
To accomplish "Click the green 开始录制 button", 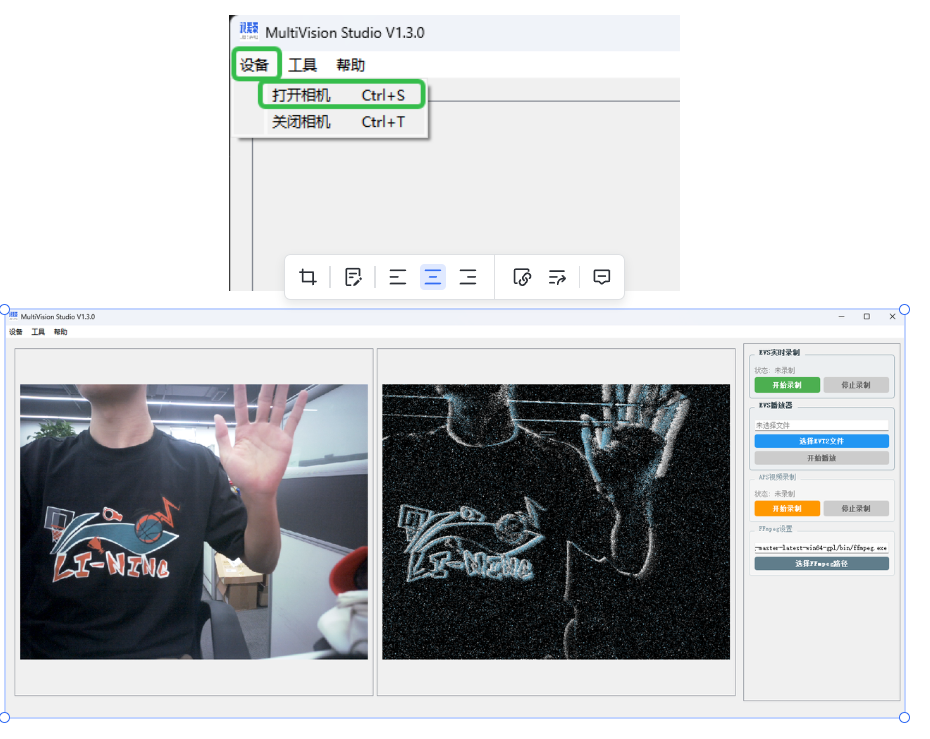I will (787, 385).
